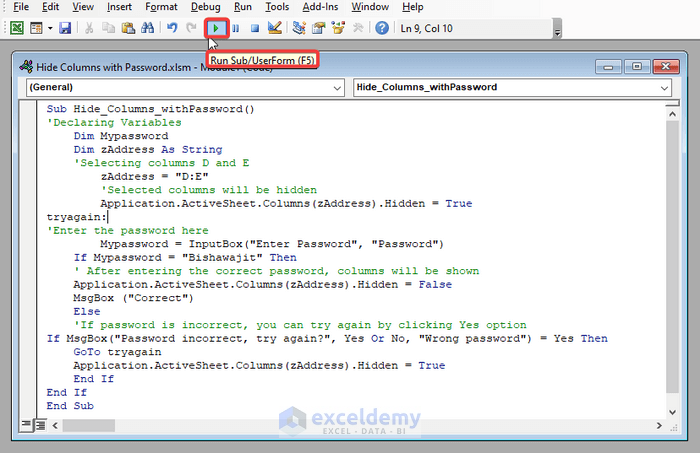The image size is (700, 453).
Task: Click the Paste clipboard icon
Action: pos(128,28)
